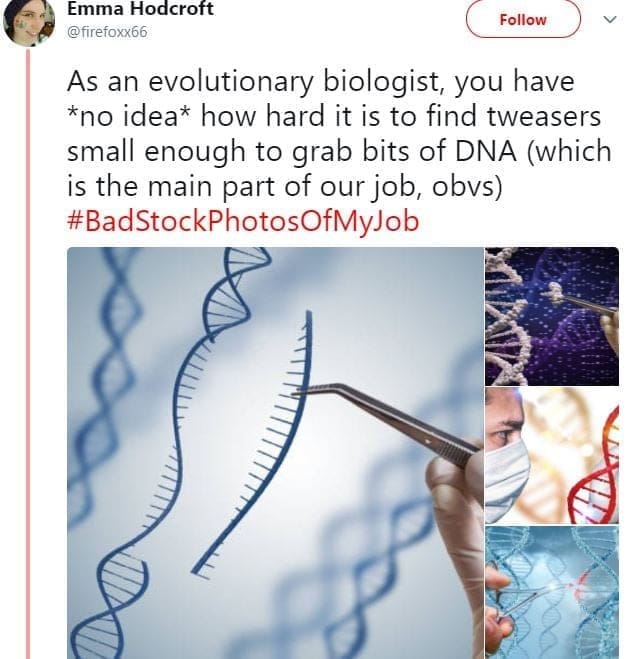
Task: Select the light-blue DNA gloved hand thumbnail
Action: [551, 592]
